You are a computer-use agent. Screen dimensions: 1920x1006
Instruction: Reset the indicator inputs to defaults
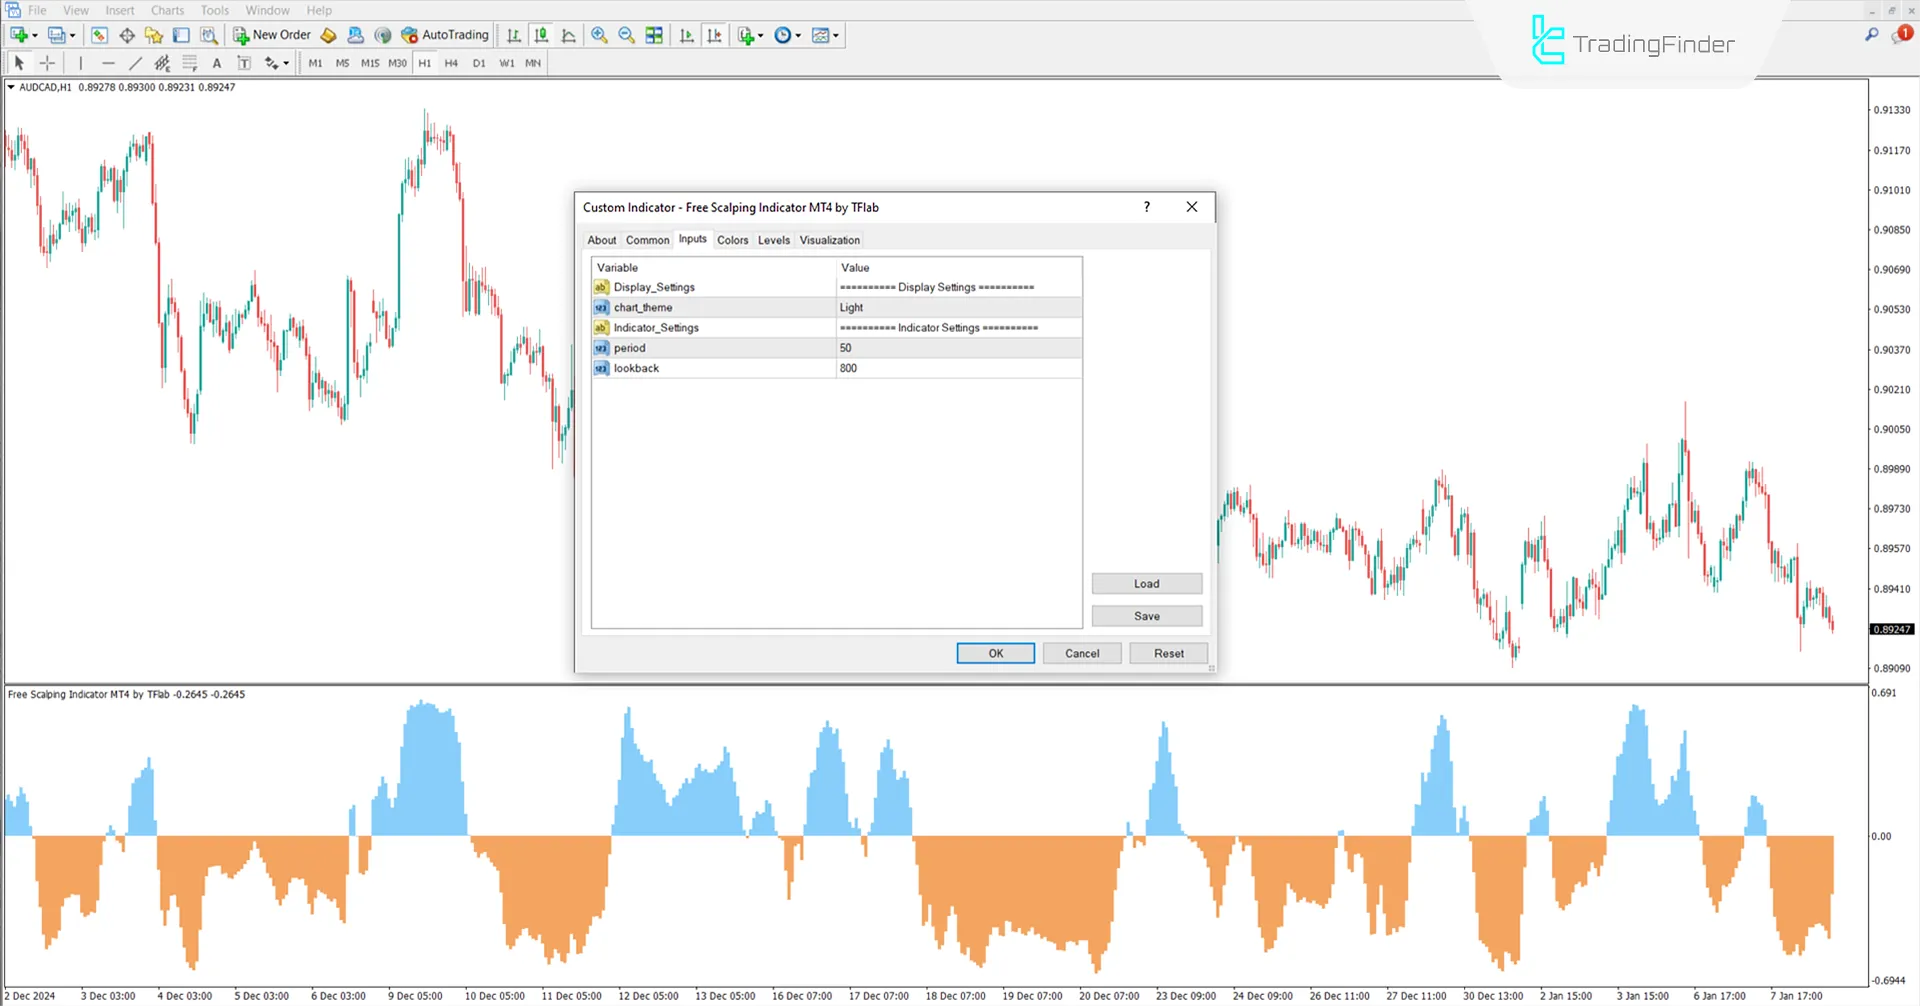click(1168, 653)
